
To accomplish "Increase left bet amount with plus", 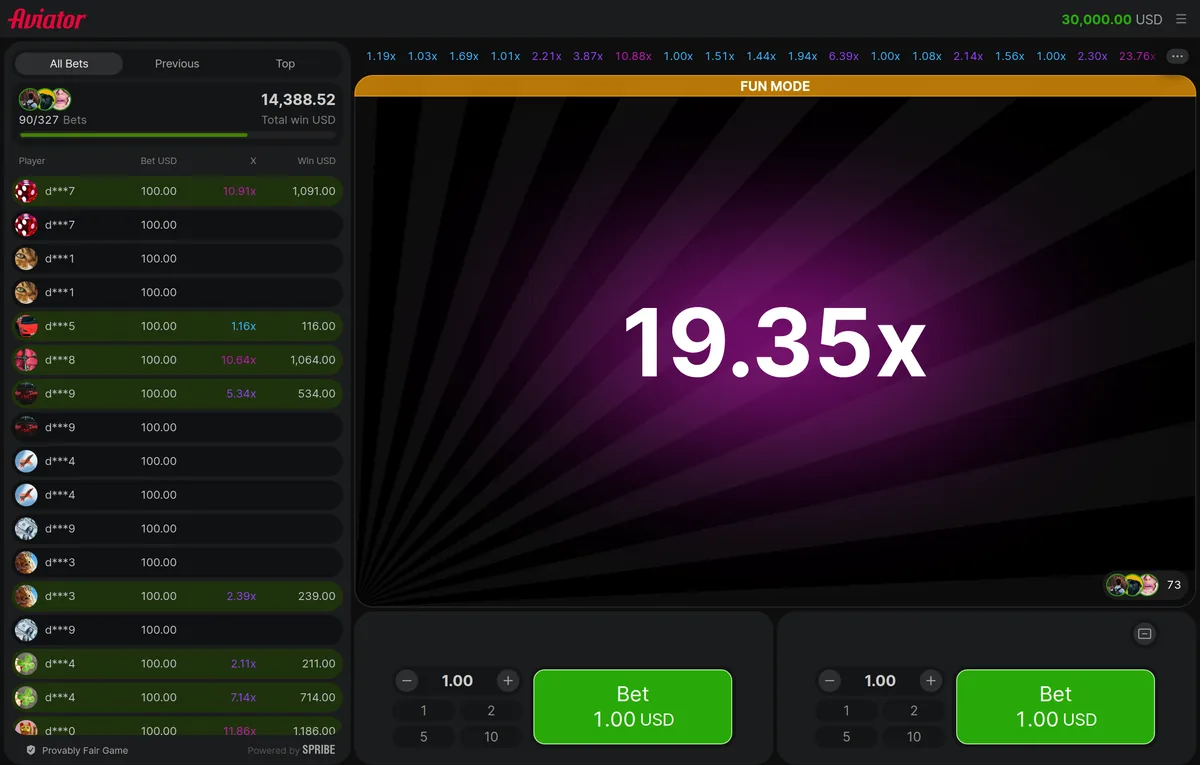I will tap(508, 681).
